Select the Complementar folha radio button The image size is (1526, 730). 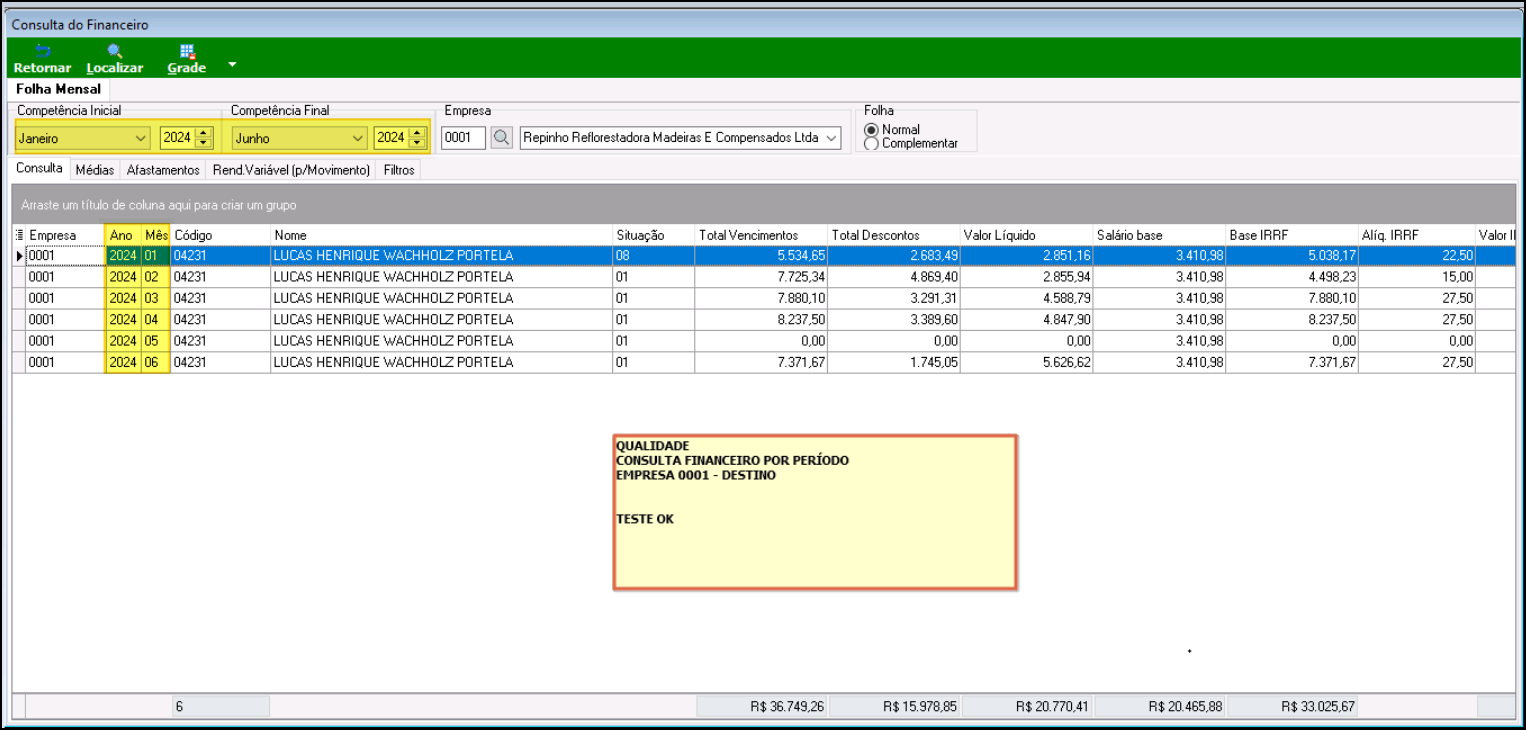[871, 144]
